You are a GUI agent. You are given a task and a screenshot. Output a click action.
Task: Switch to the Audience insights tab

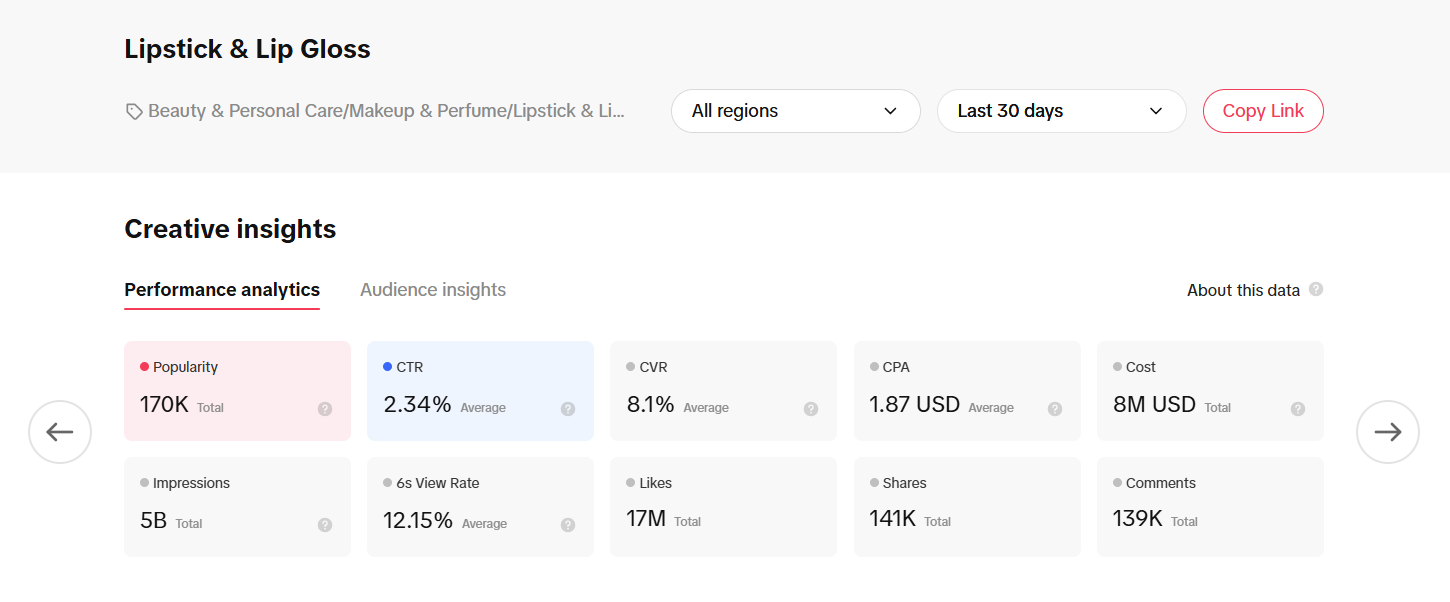432,289
